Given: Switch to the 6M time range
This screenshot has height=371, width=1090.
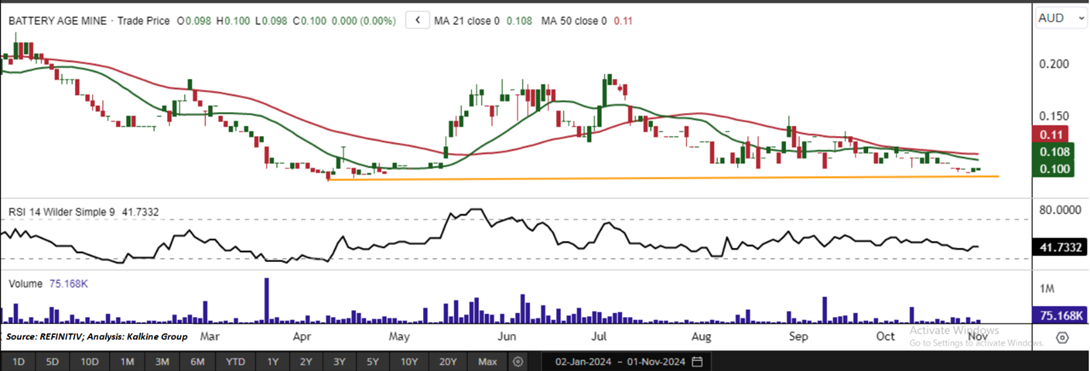Looking at the screenshot, I should click(197, 362).
